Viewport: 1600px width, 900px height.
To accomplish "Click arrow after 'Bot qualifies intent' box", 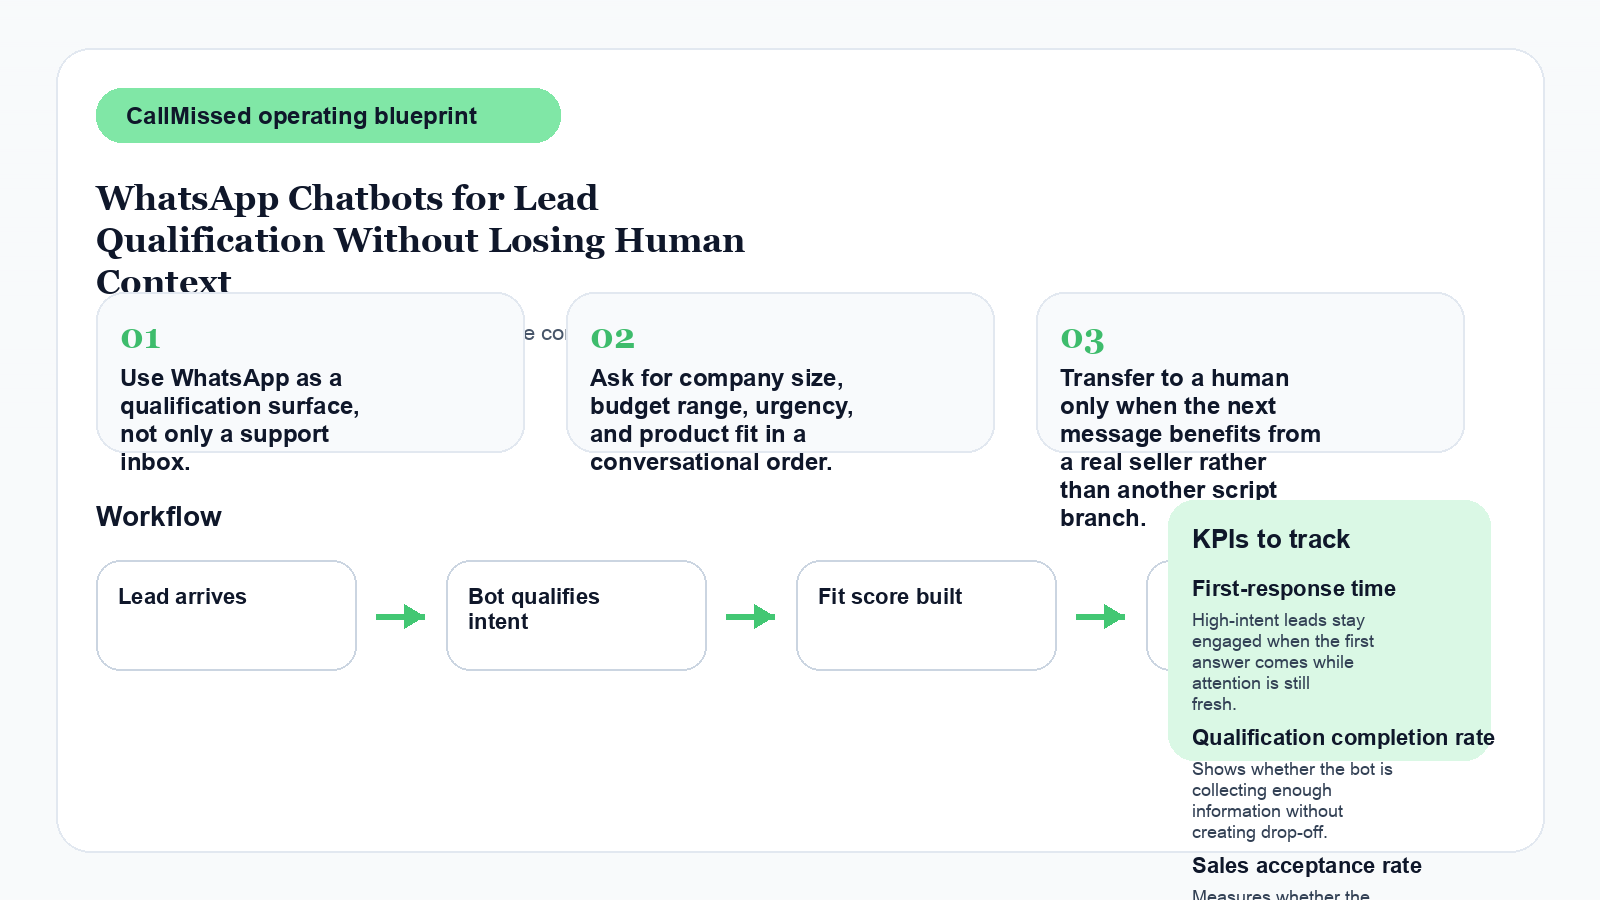I will click(751, 616).
